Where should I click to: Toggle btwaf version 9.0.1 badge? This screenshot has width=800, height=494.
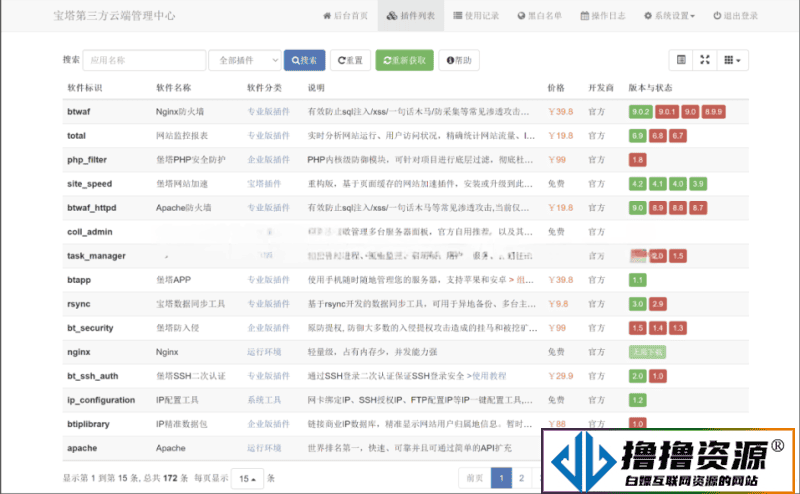coord(667,112)
